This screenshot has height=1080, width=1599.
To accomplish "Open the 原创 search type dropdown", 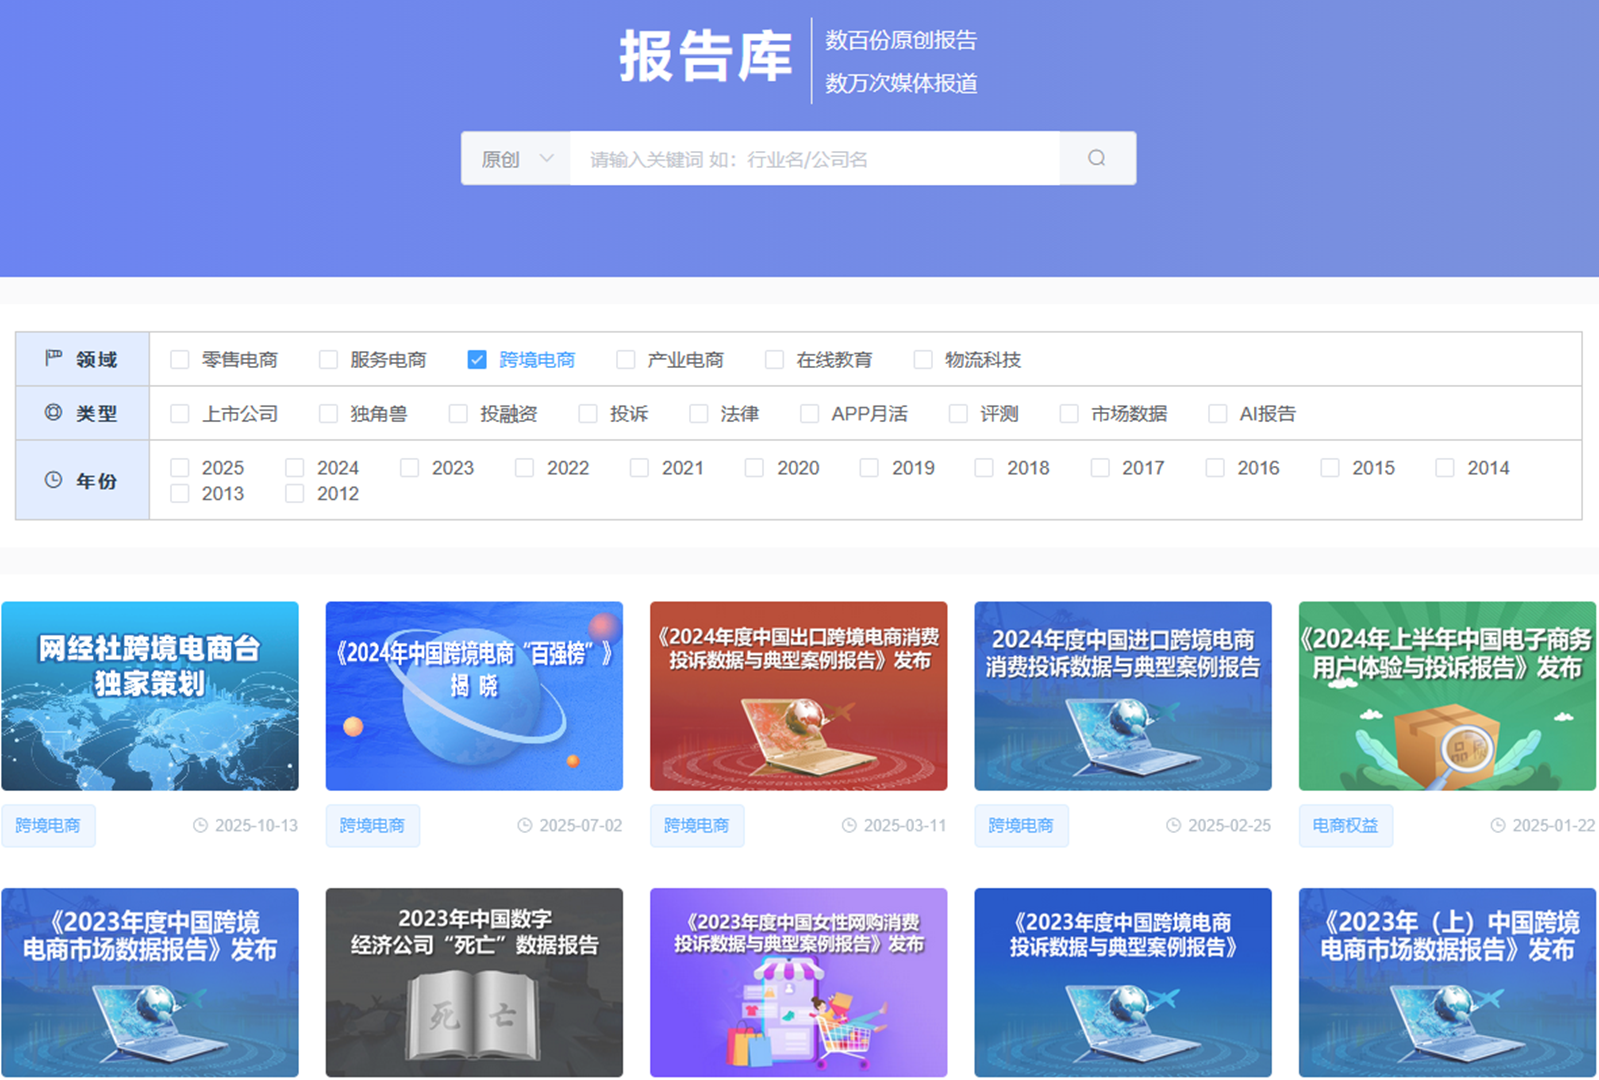I will click(x=516, y=158).
